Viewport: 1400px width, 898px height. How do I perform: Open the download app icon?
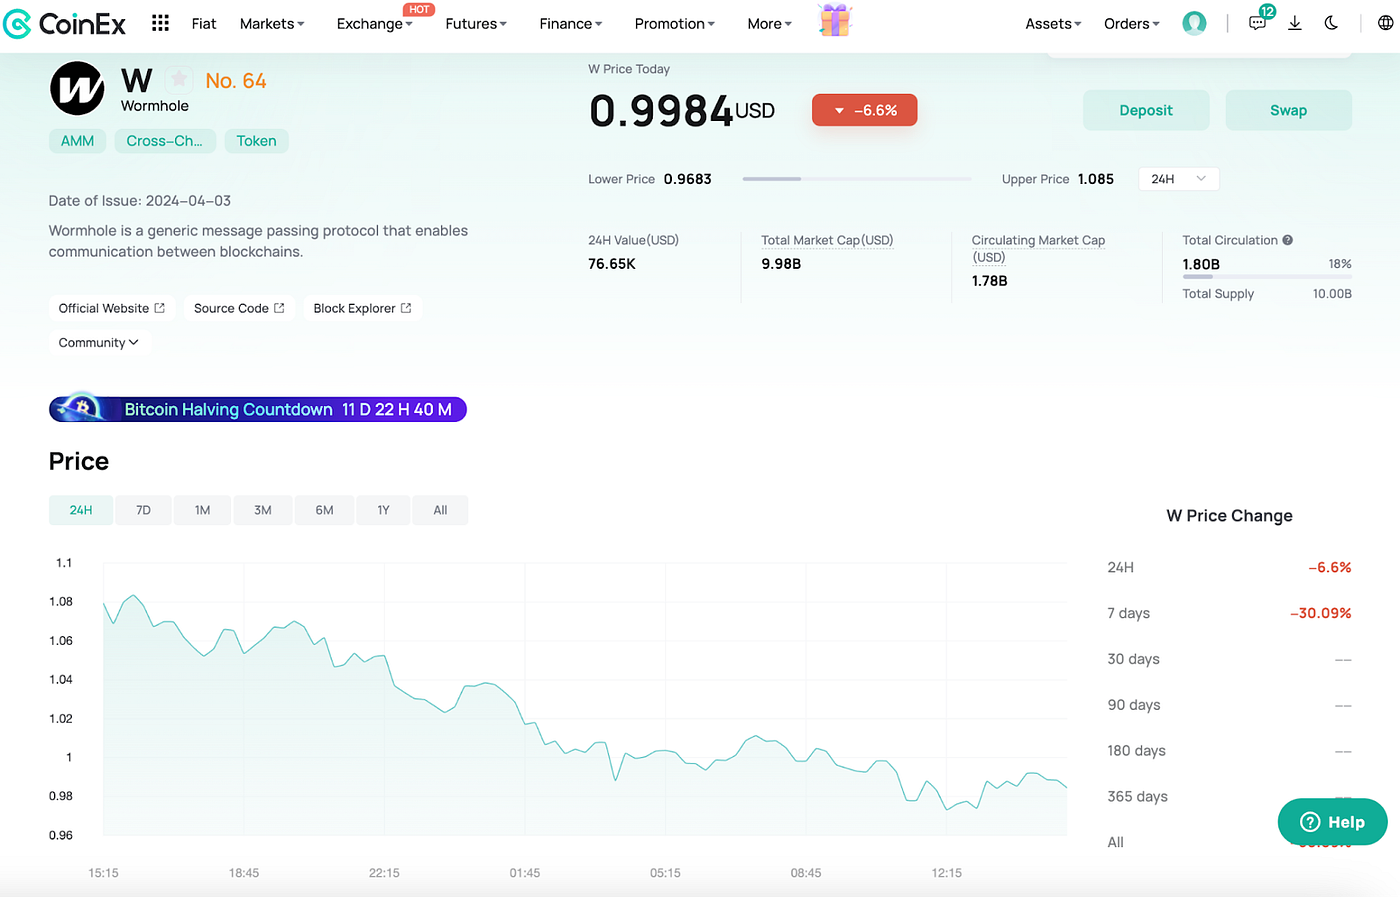pos(1294,22)
